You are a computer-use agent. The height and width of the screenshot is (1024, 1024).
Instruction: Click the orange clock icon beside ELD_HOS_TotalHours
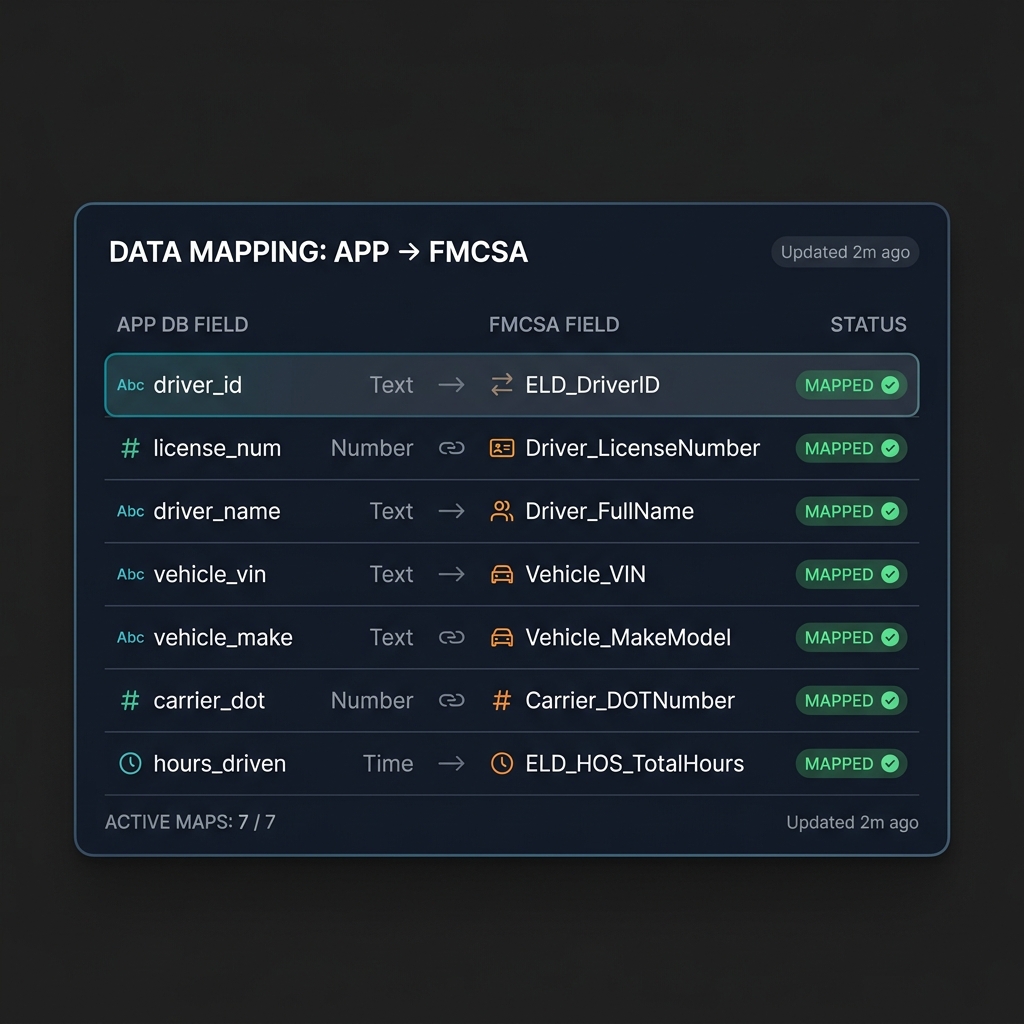click(502, 763)
